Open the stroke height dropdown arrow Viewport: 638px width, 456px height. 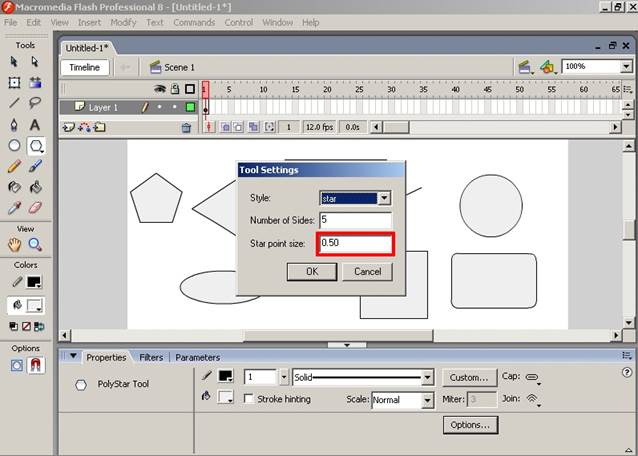[284, 377]
